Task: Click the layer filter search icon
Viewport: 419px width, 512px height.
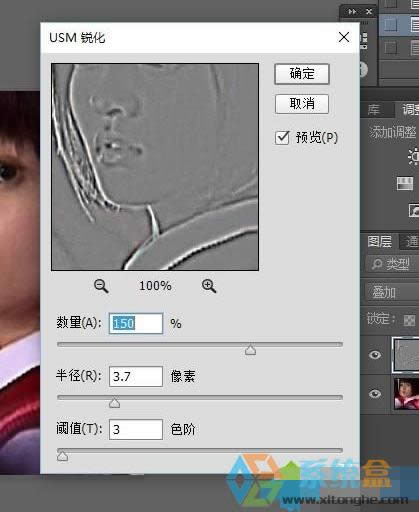Action: click(x=377, y=264)
